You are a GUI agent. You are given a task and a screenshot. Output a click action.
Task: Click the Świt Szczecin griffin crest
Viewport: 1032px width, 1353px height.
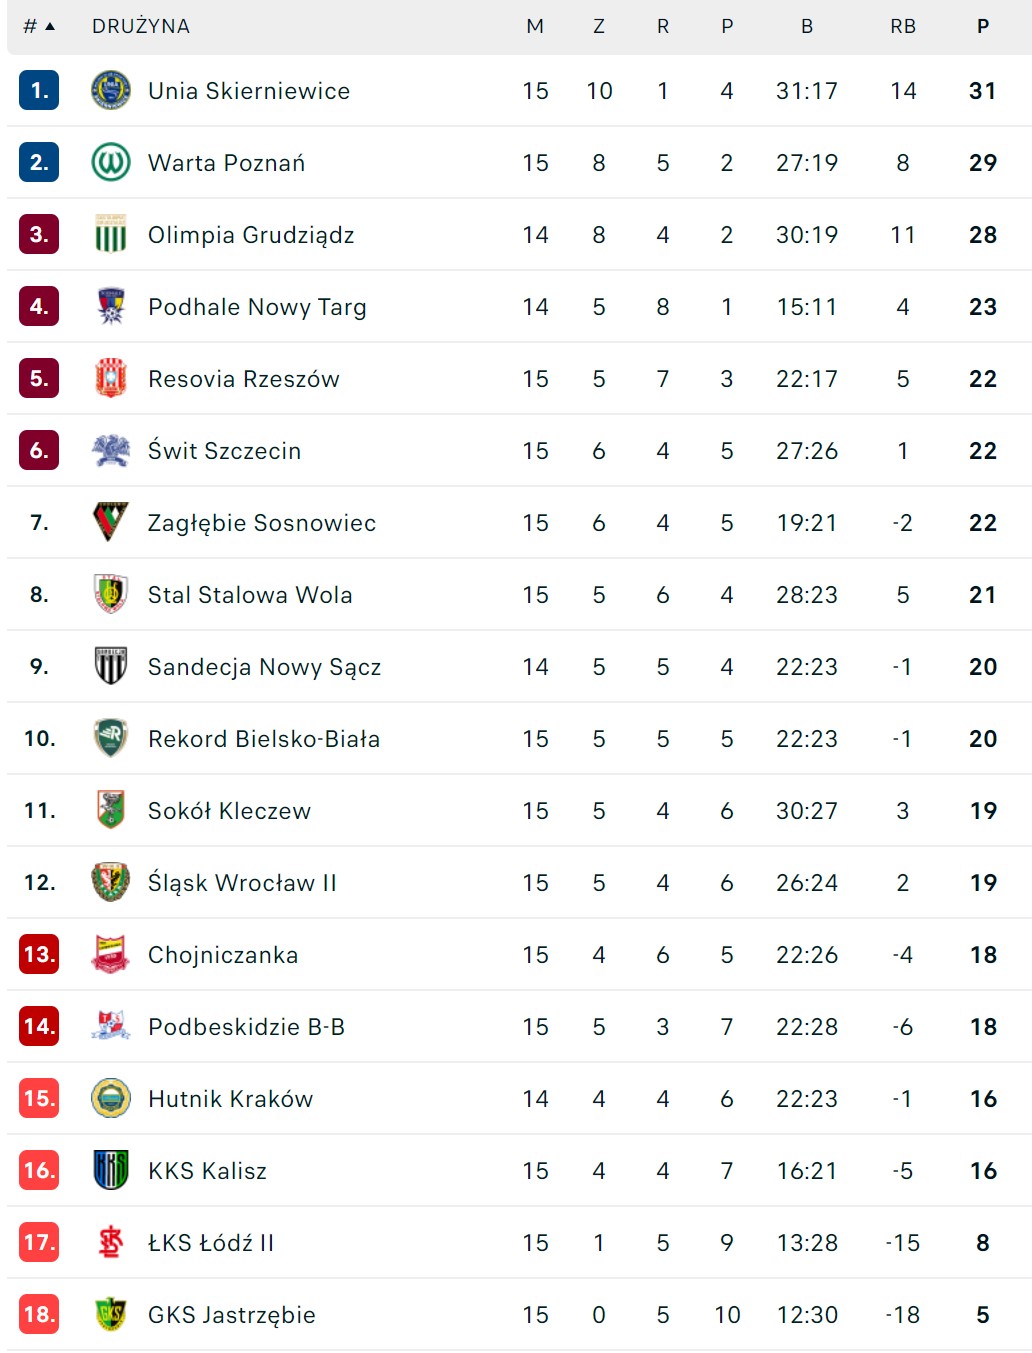(x=111, y=450)
